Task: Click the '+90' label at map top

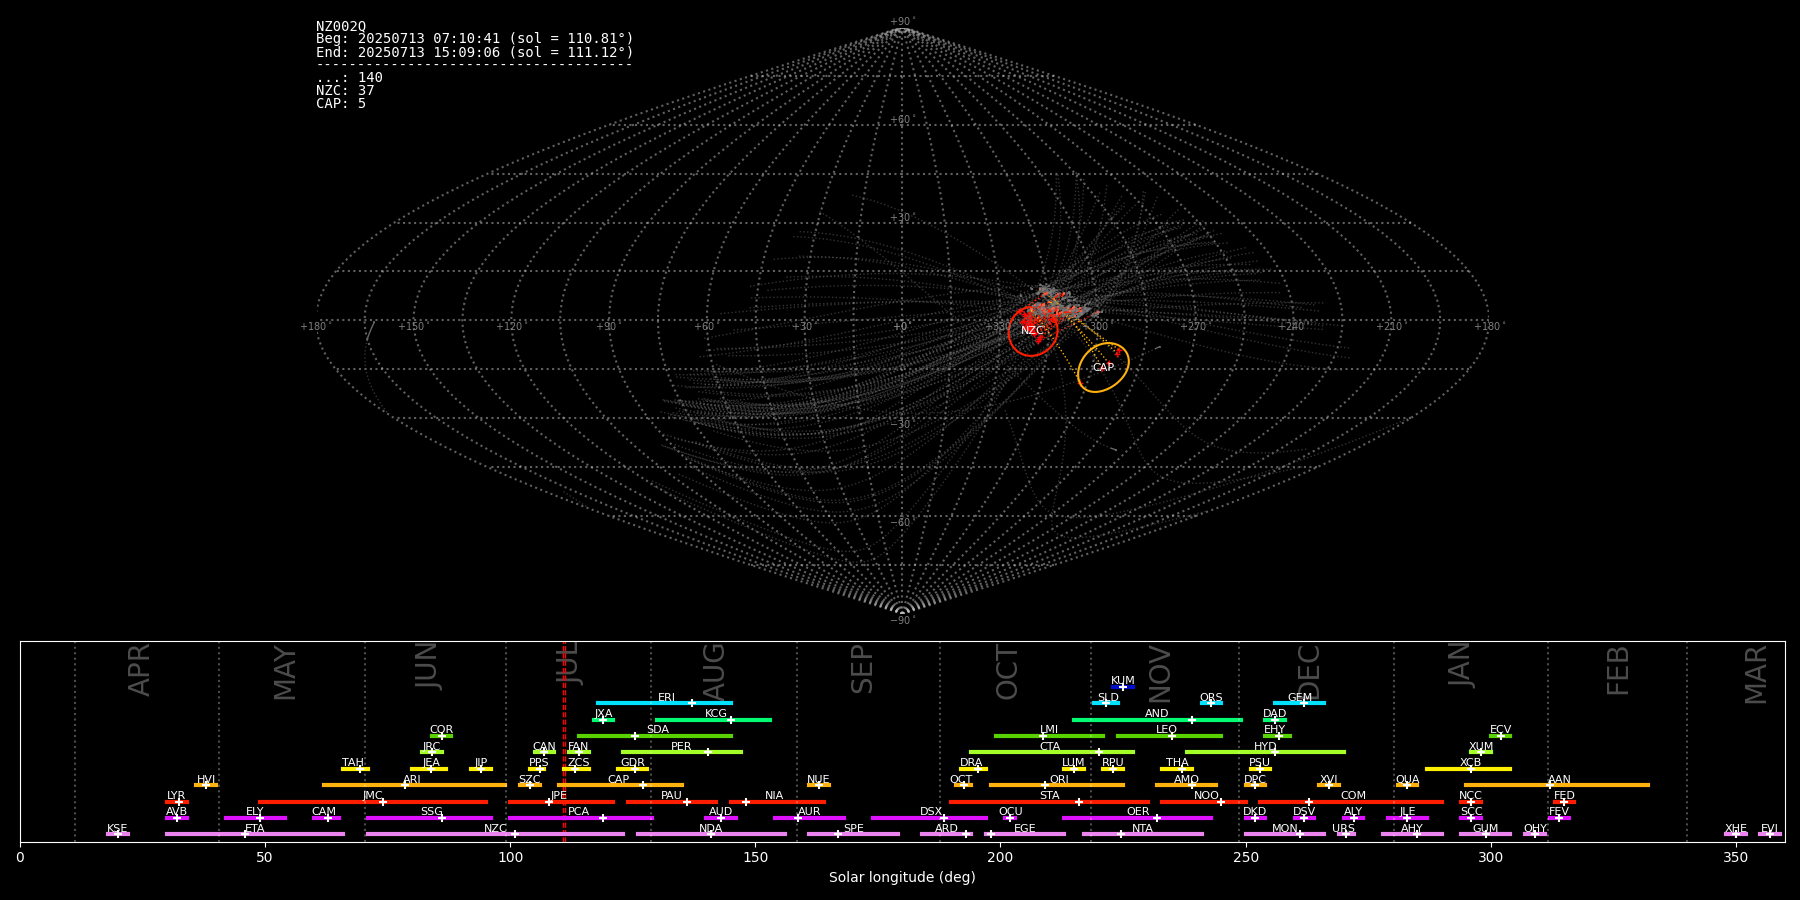Action: 901,21
